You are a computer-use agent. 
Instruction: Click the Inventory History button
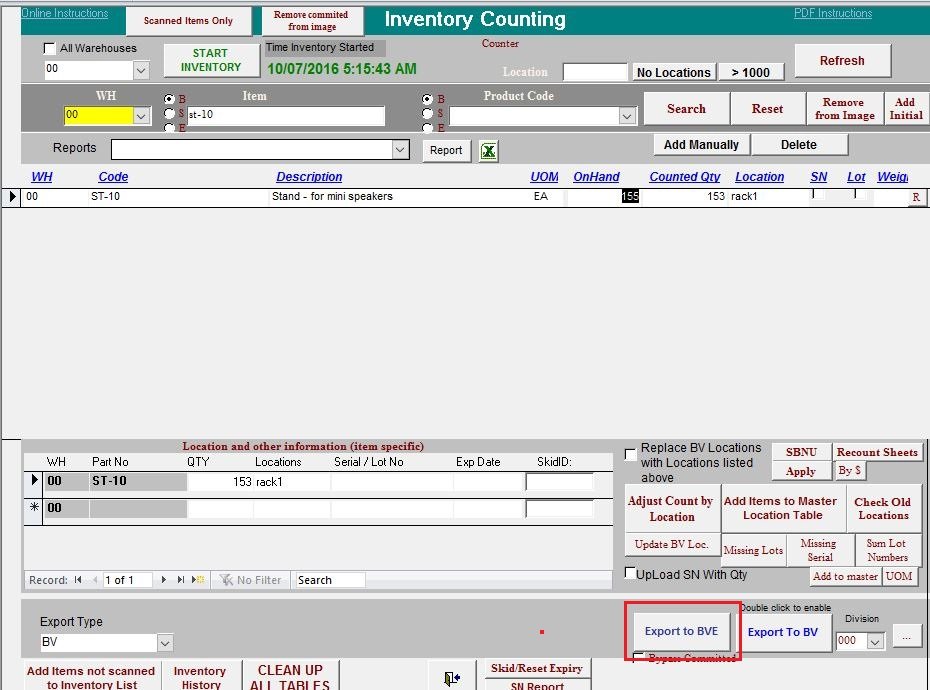pos(200,677)
